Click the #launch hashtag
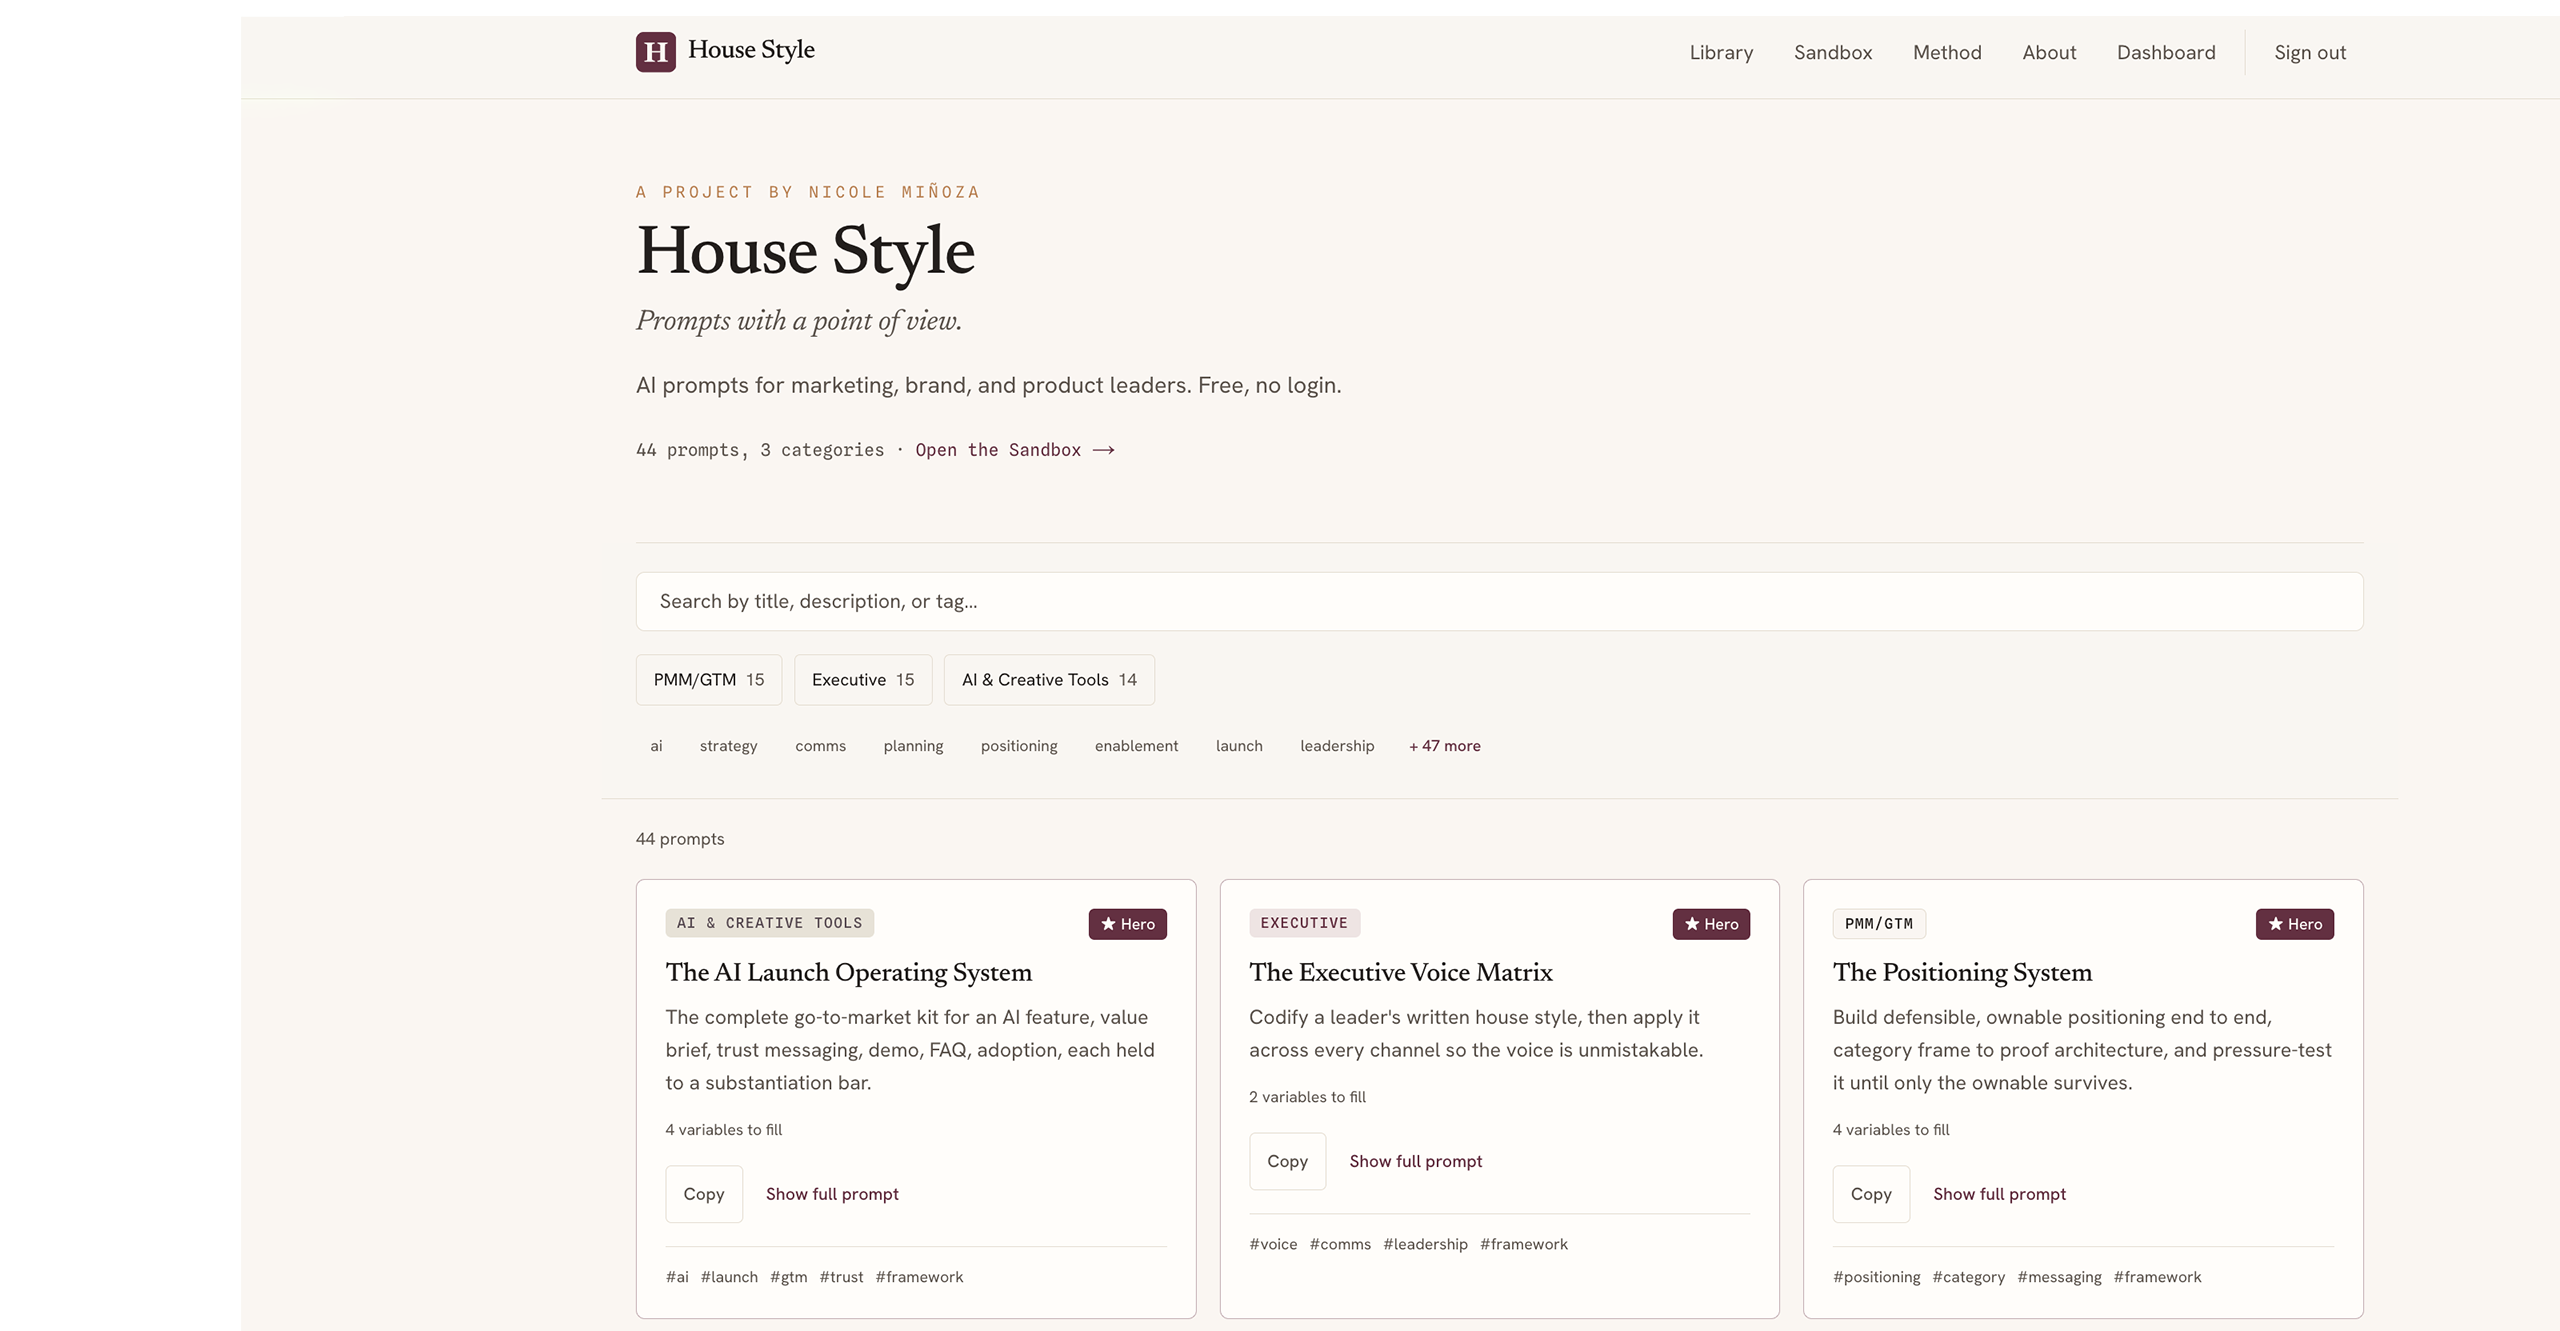2560x1331 pixels. pyautogui.click(x=729, y=1277)
